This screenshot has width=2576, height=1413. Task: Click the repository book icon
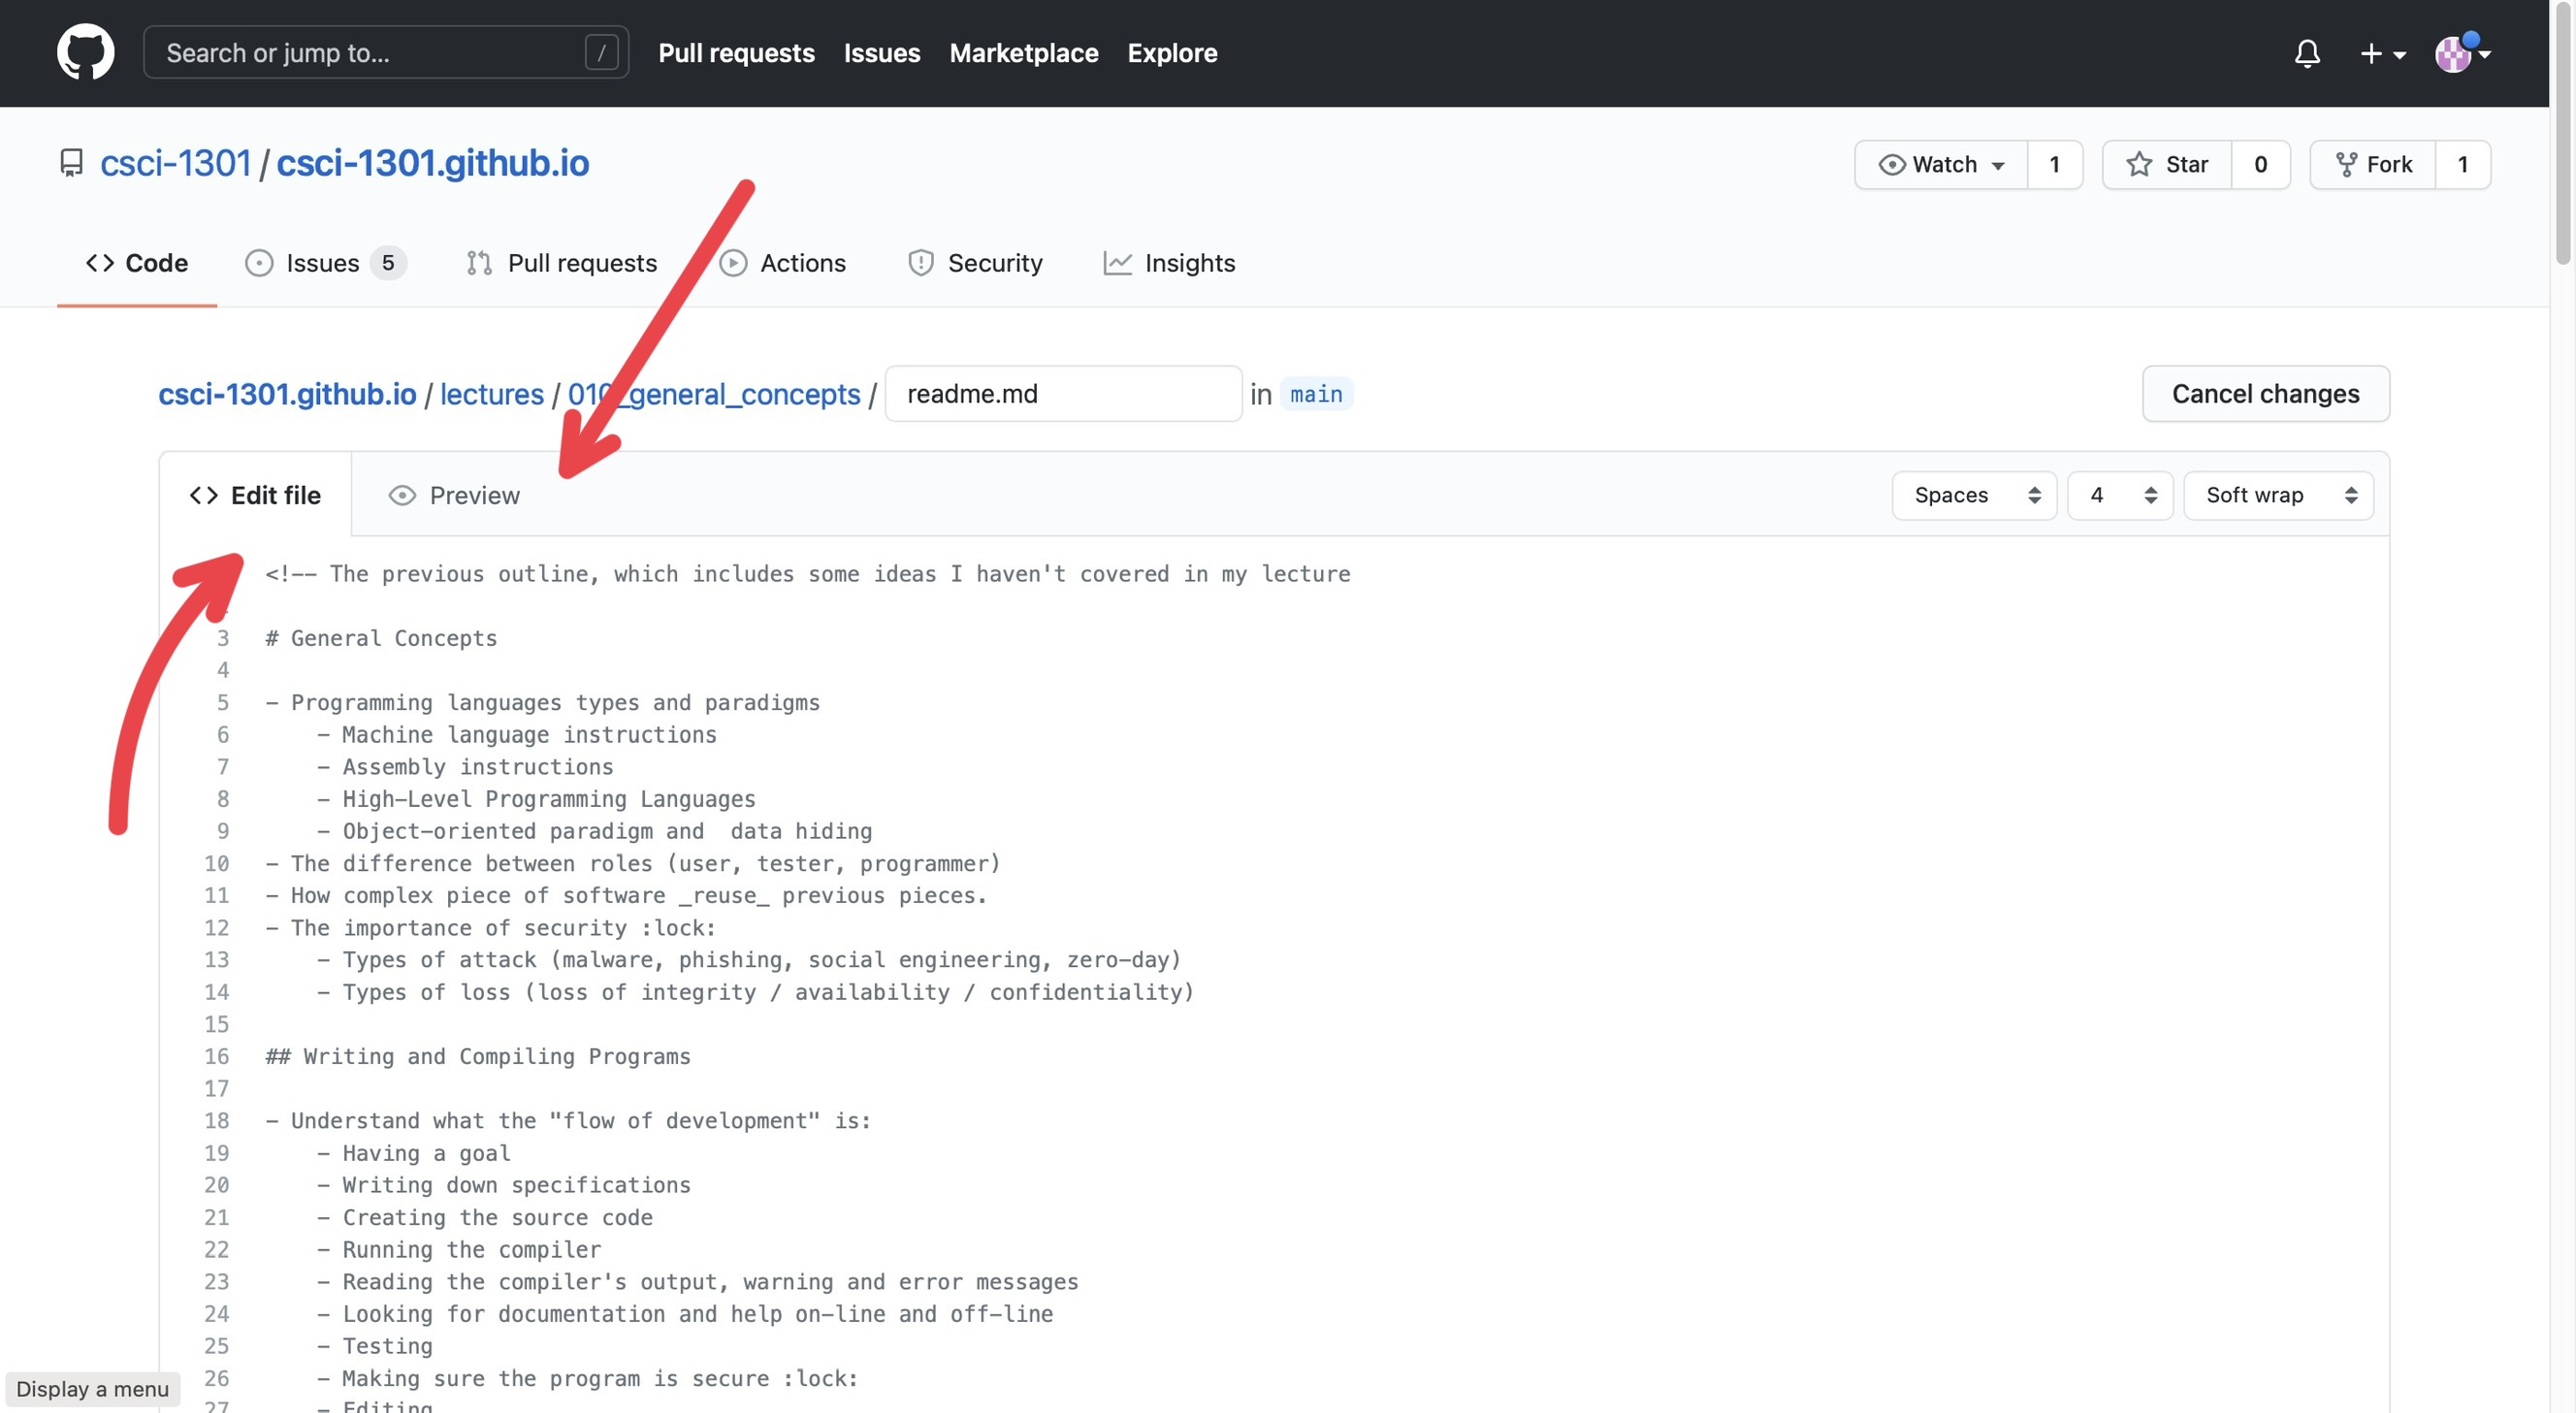pos(71,163)
